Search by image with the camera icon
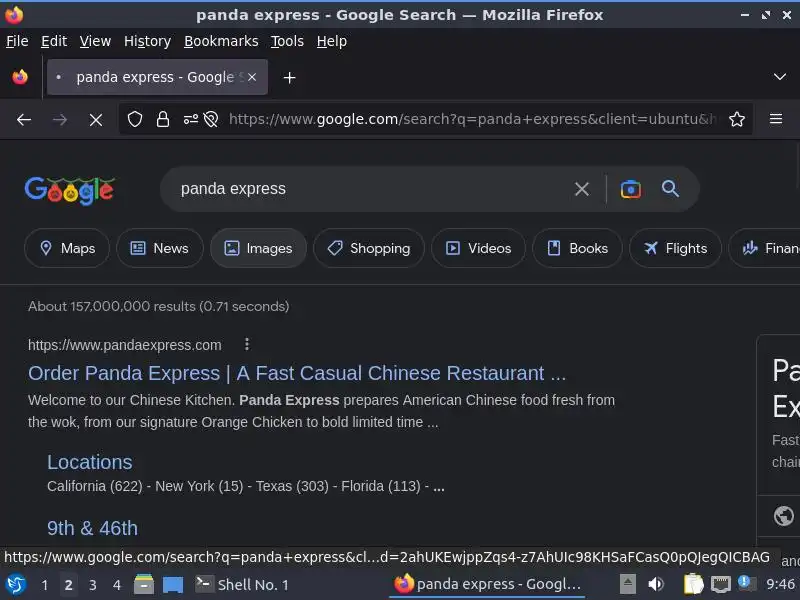The height and width of the screenshot is (600, 800). pos(631,189)
